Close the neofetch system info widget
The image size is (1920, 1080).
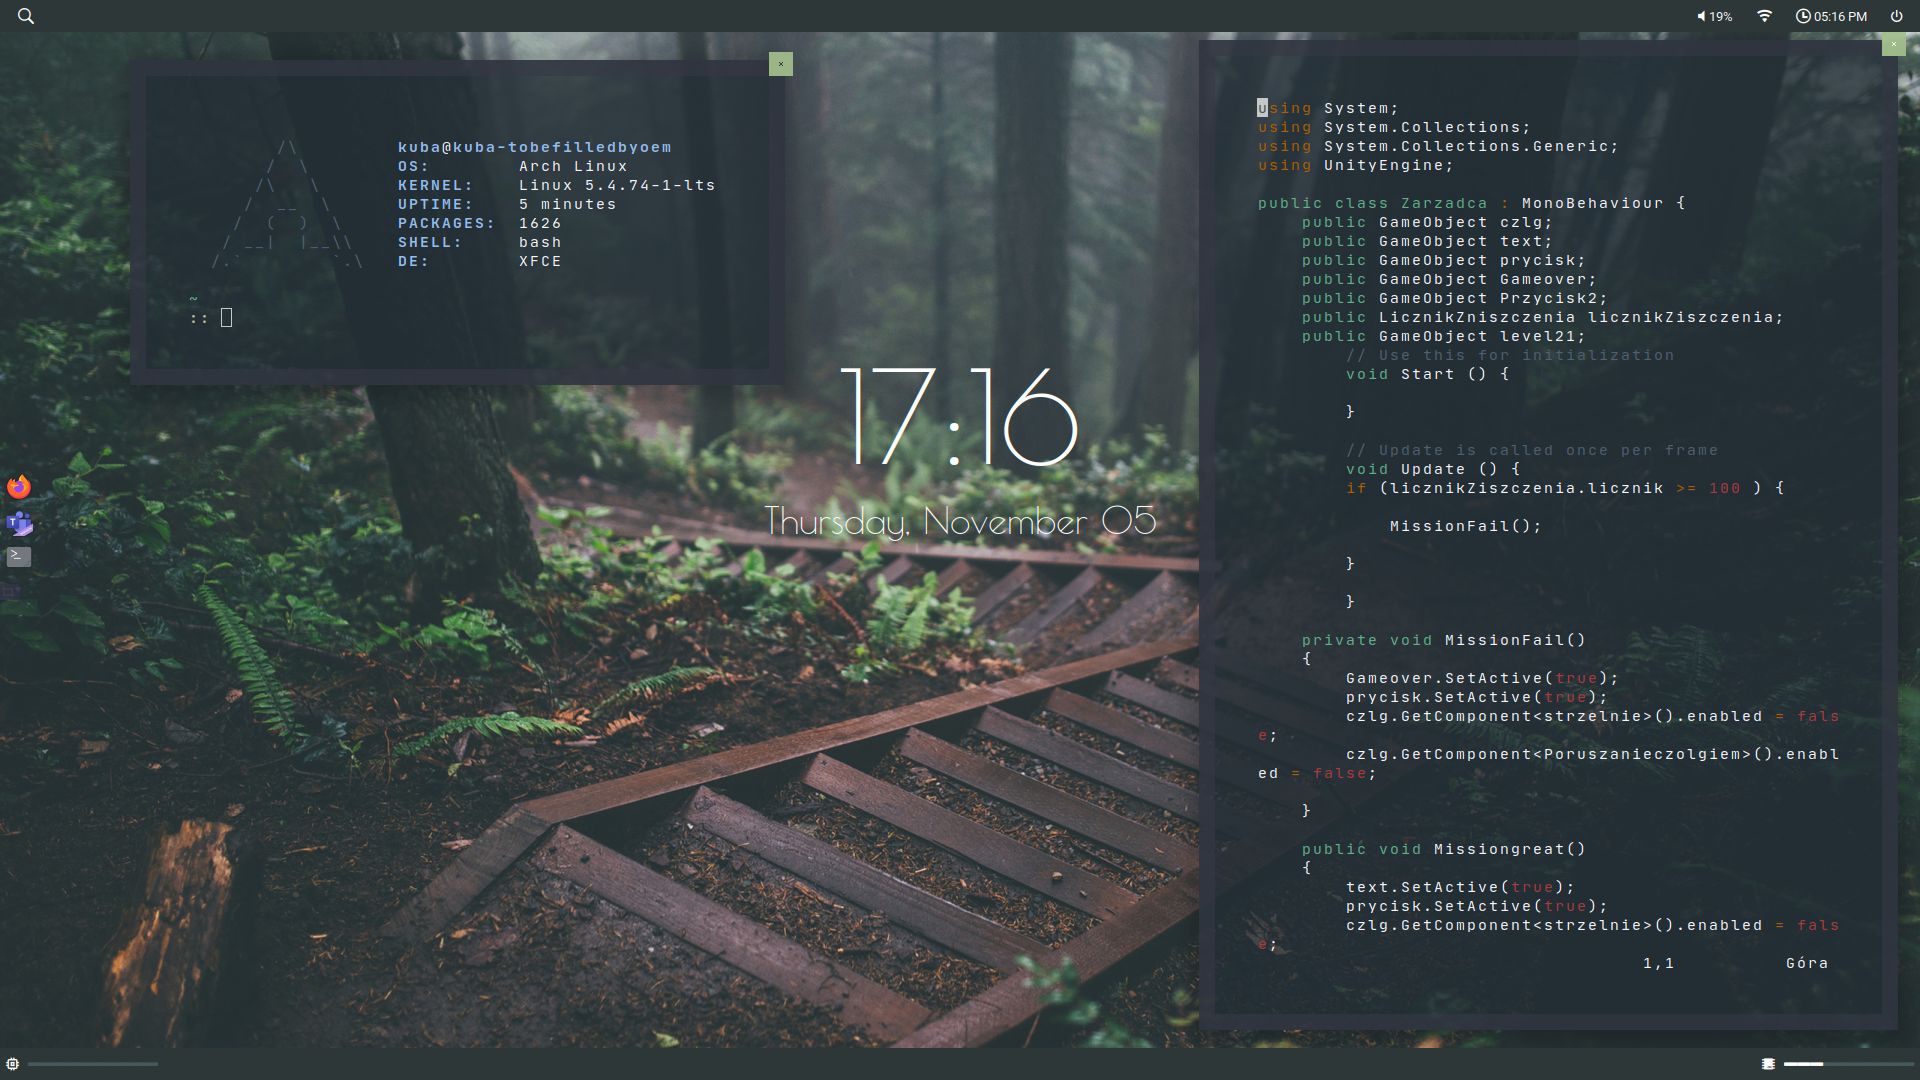click(x=781, y=64)
